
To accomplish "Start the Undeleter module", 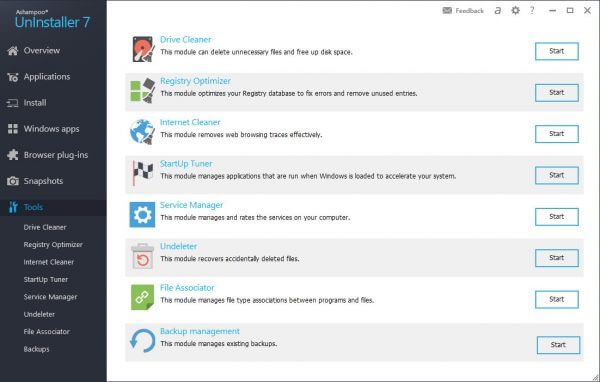I will click(x=556, y=258).
